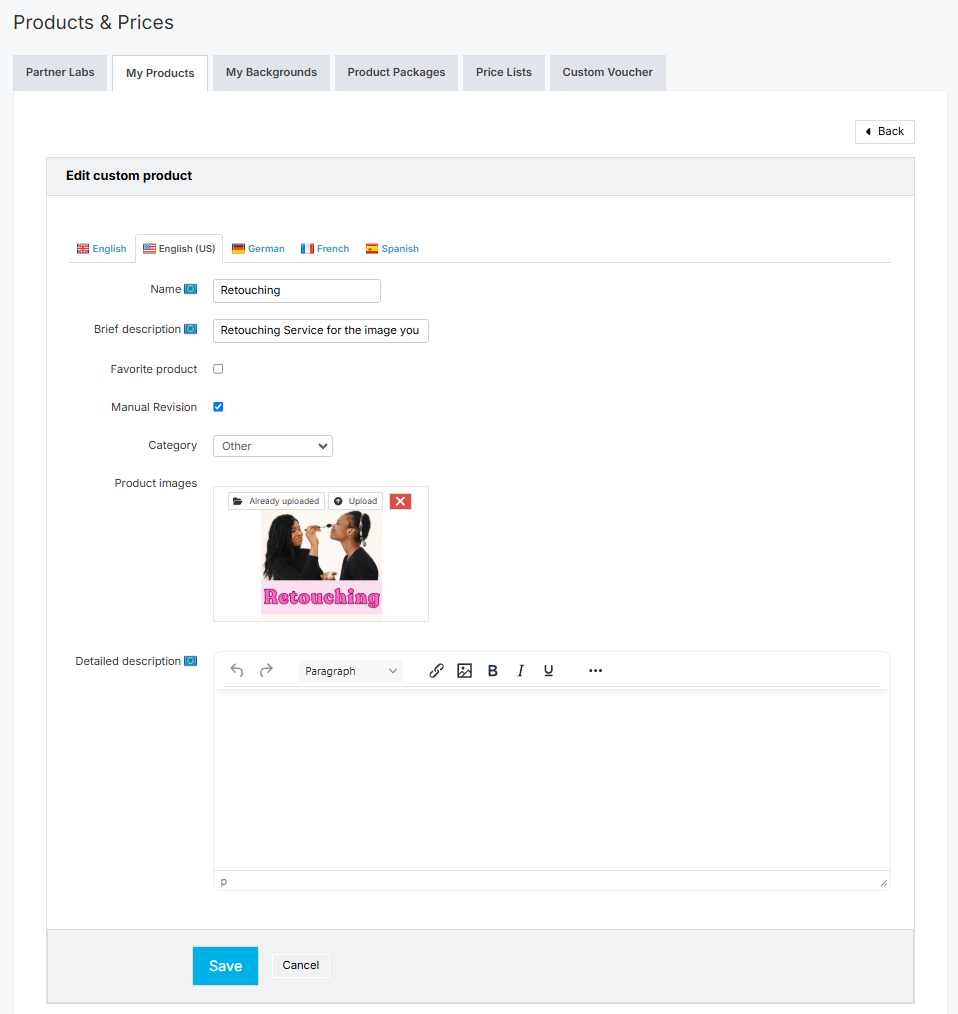This screenshot has height=1014, width=958.
Task: Click the translation icon next to Name
Action: click(x=190, y=289)
